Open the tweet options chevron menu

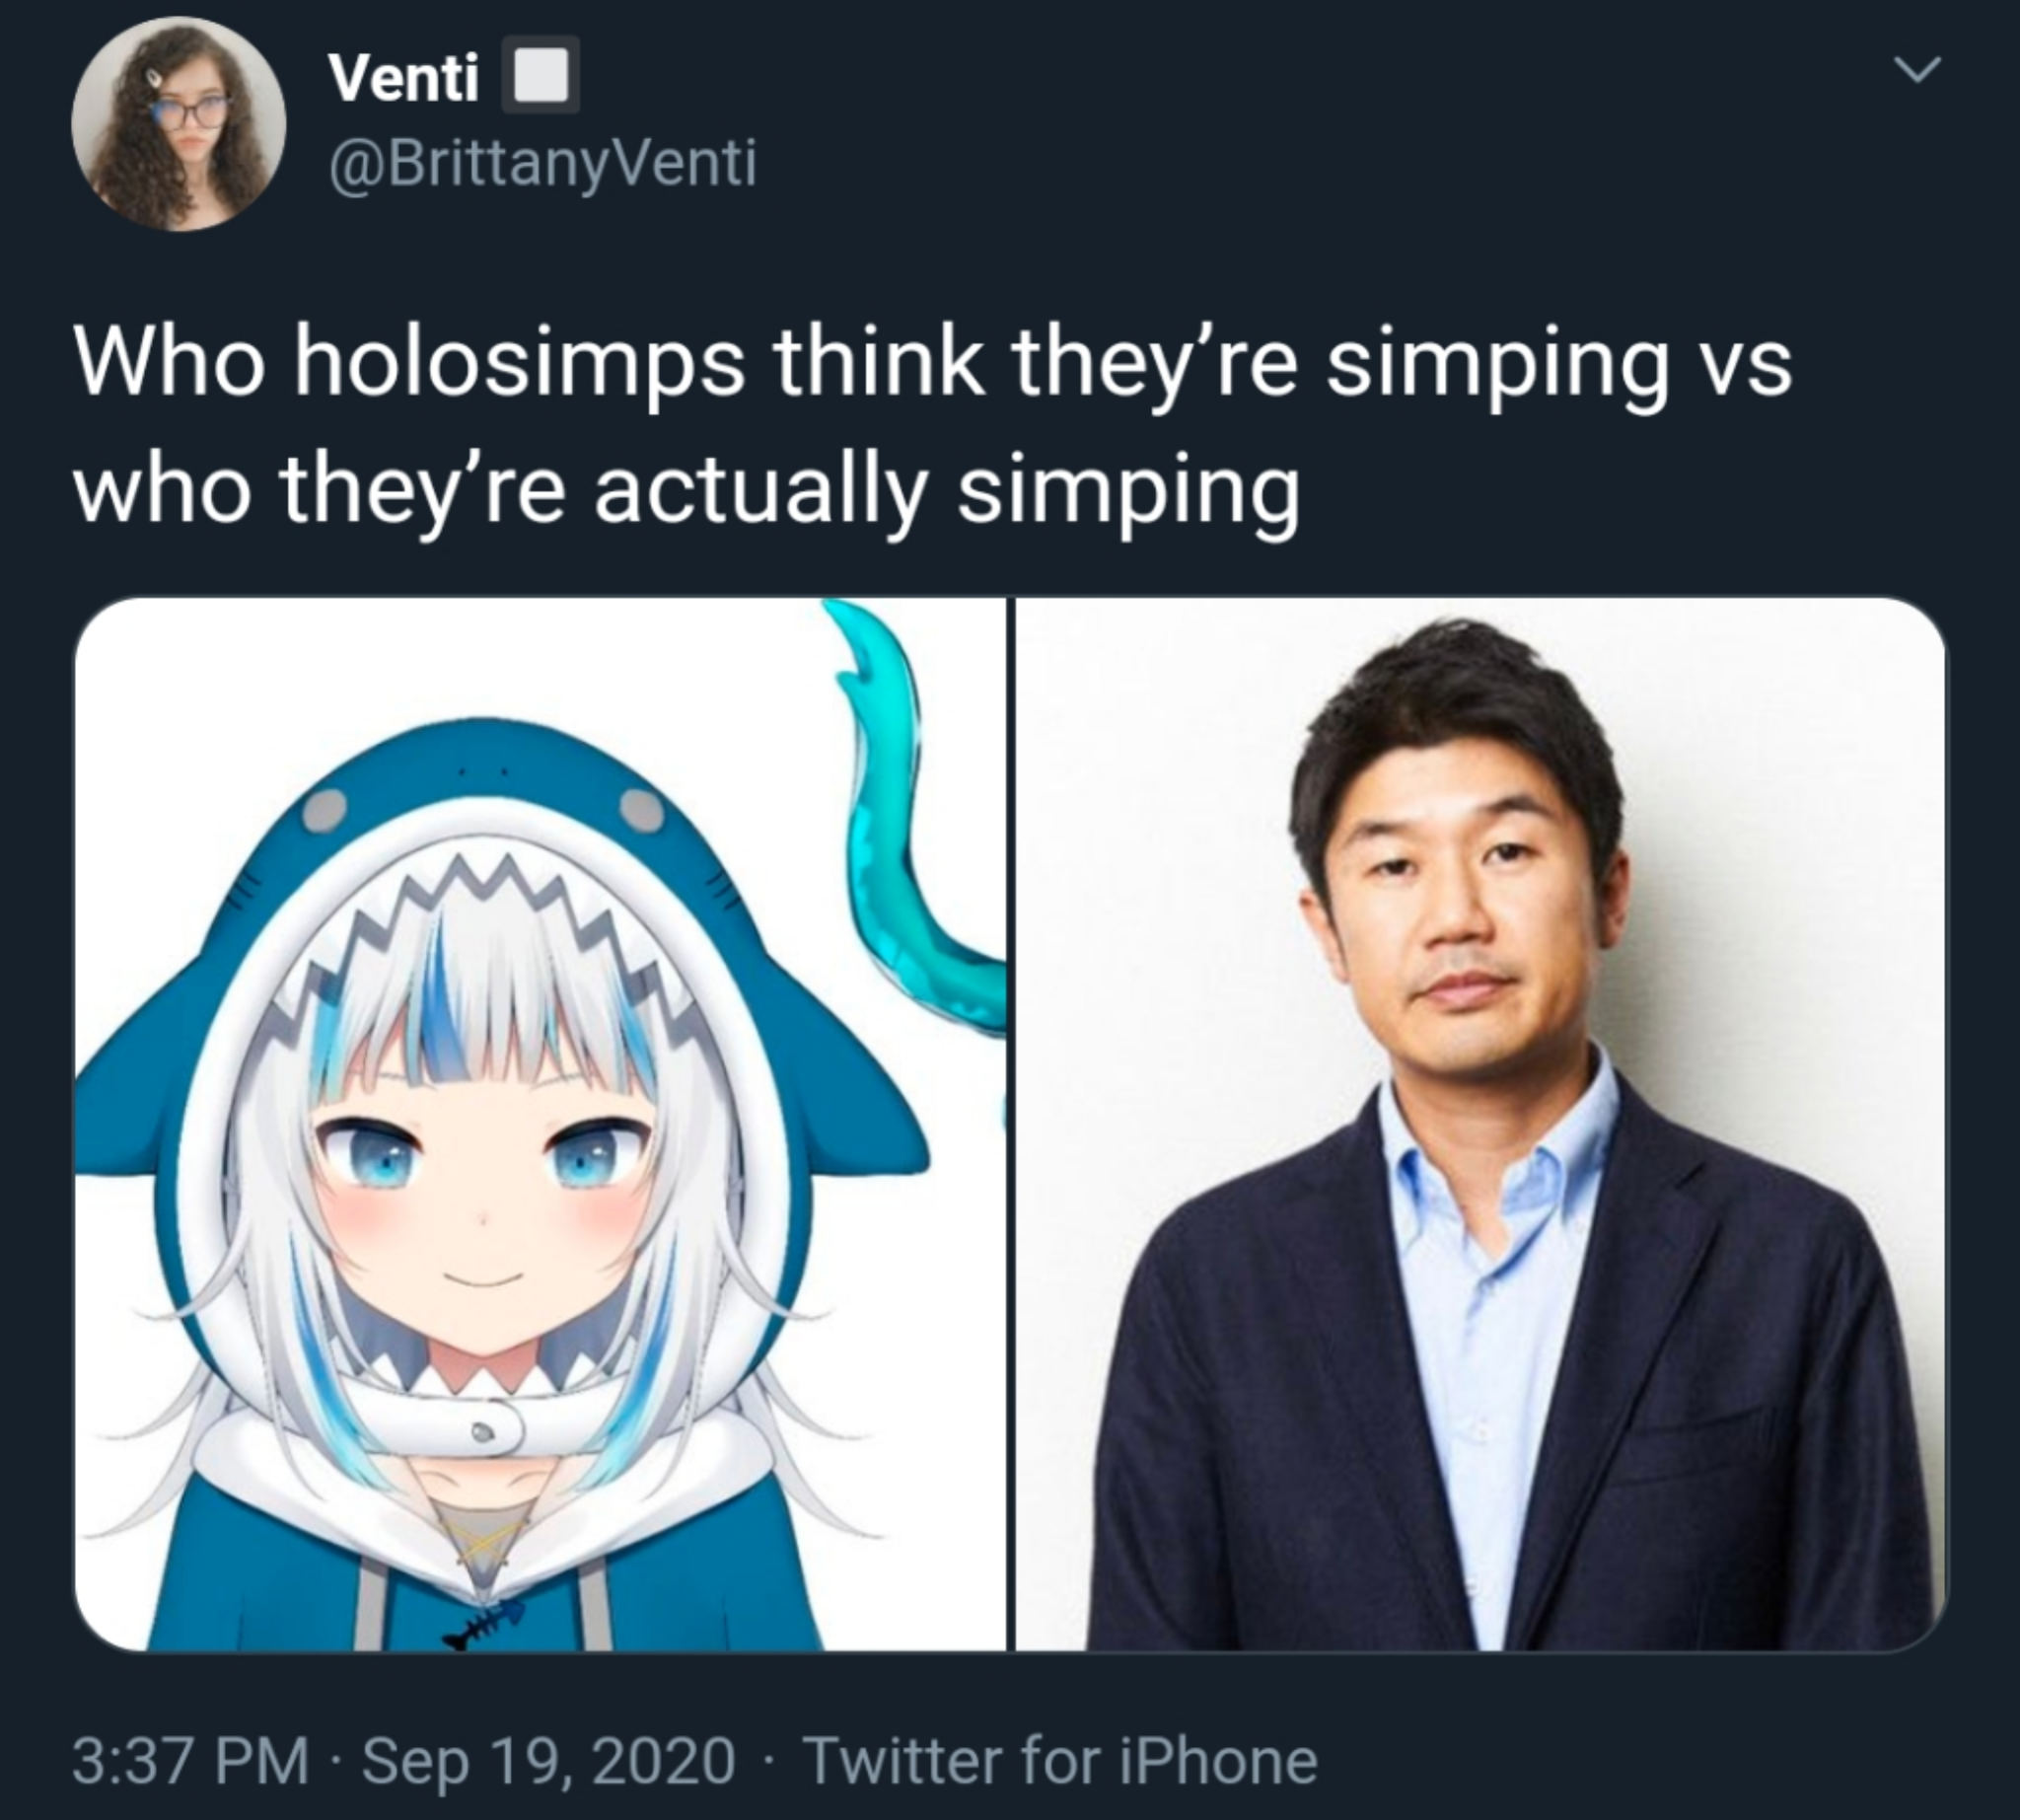click(1917, 71)
